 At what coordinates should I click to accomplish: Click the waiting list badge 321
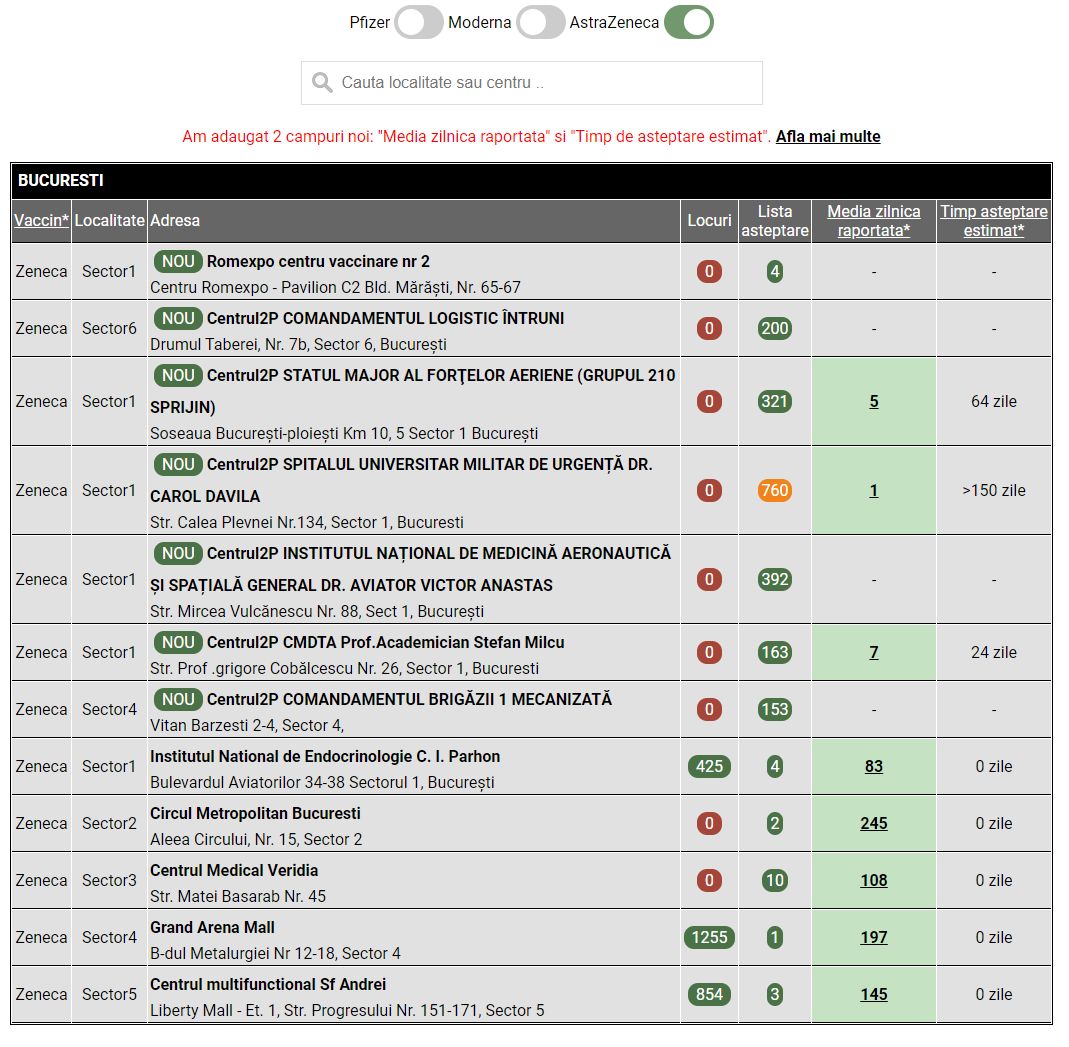coord(774,401)
